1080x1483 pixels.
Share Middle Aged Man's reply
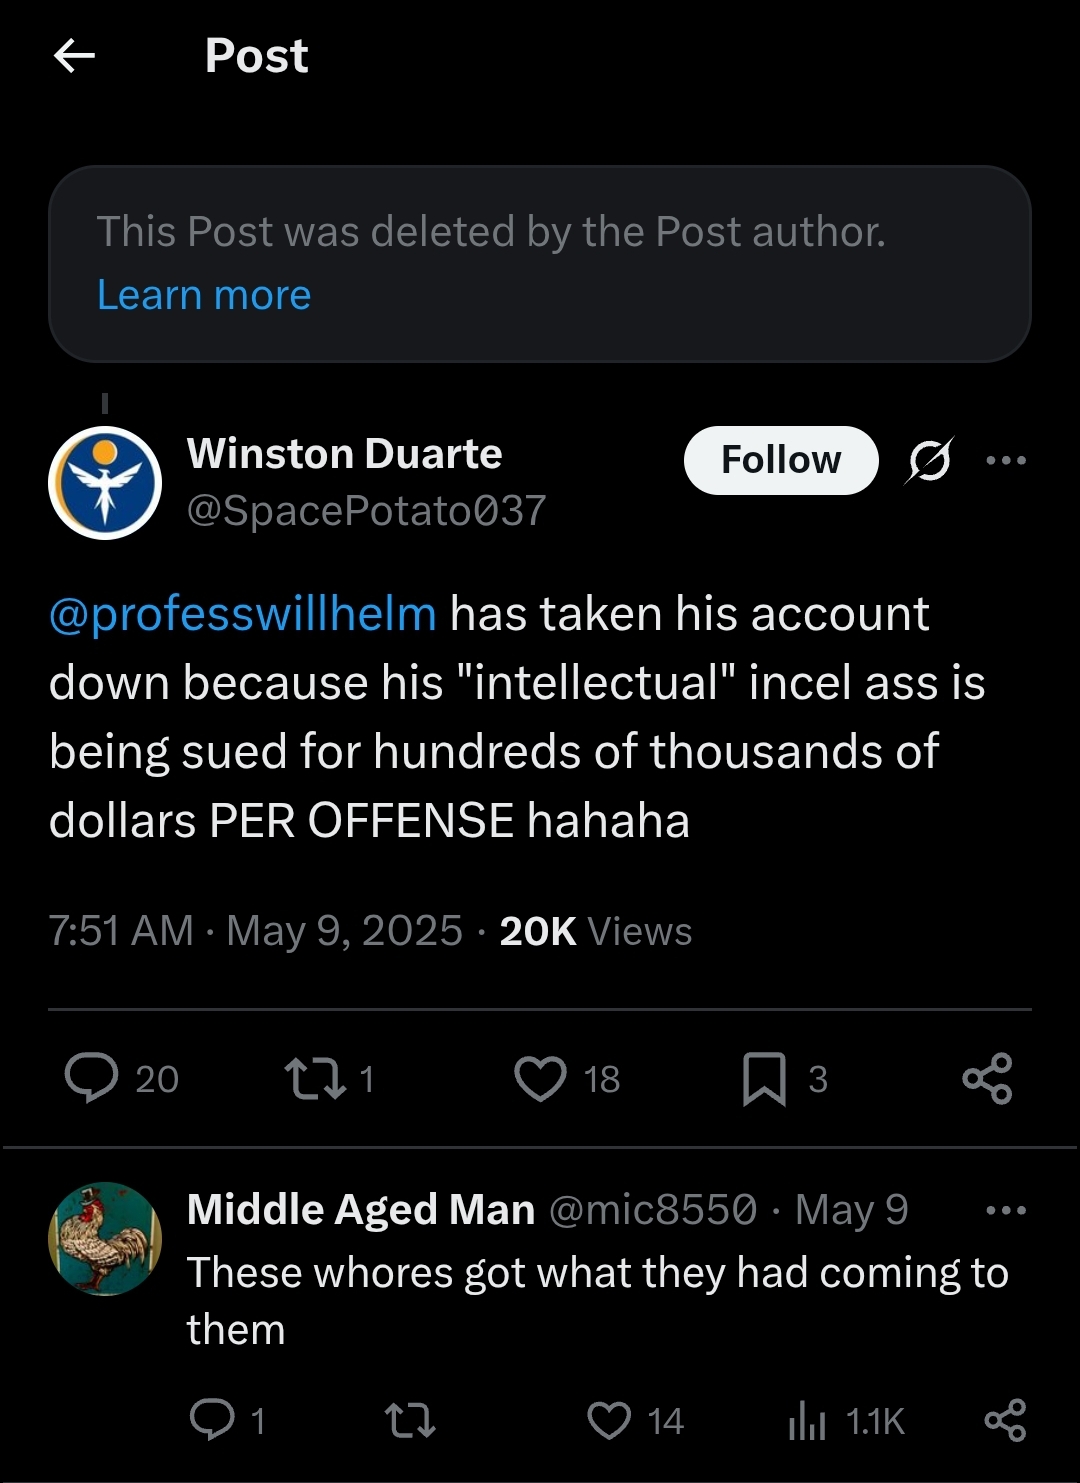1005,1420
